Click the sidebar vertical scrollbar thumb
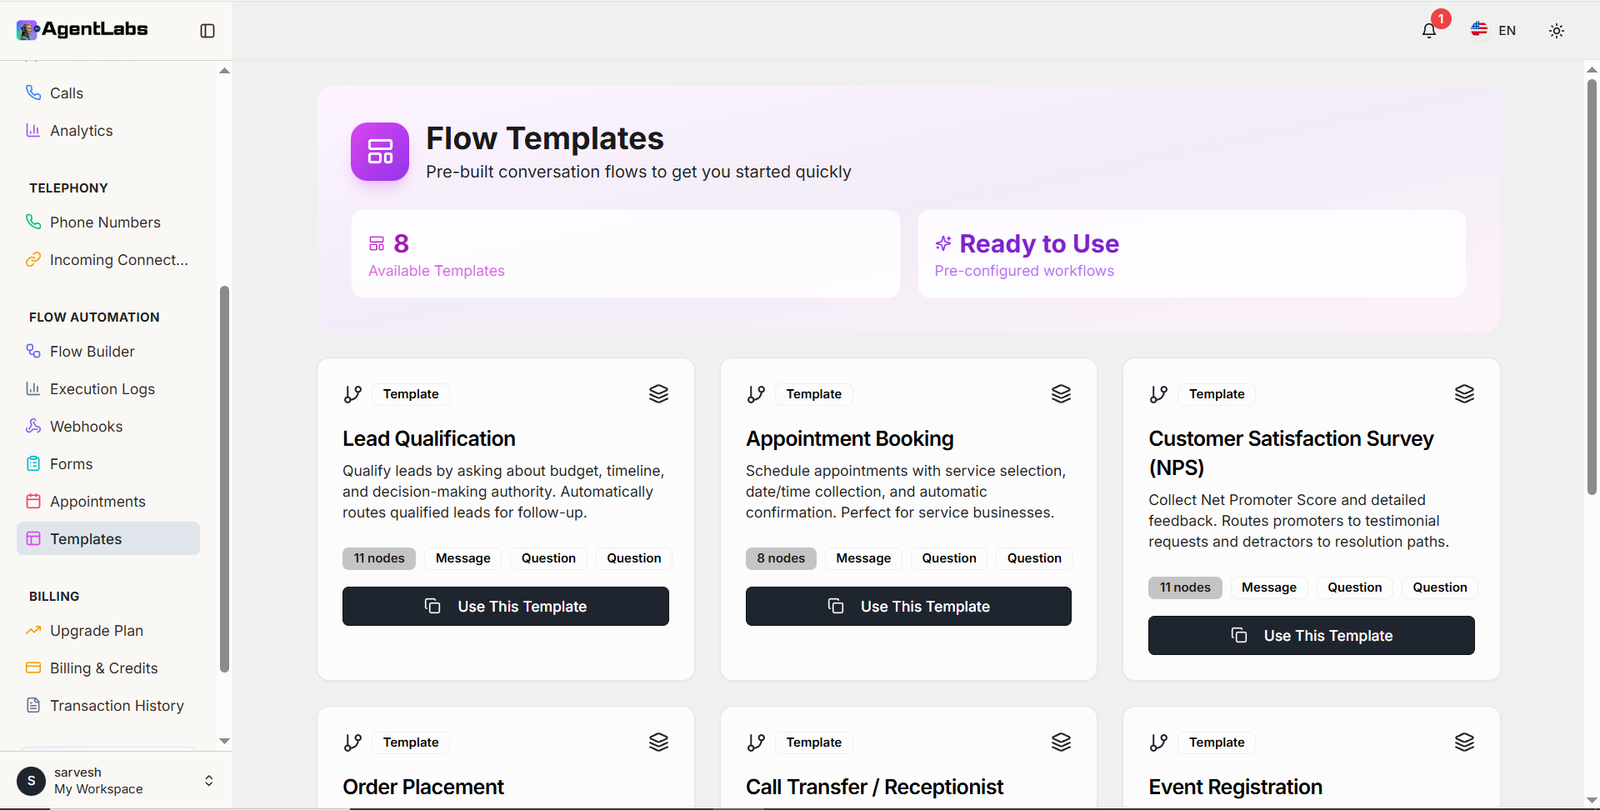The width and height of the screenshot is (1600, 810). [x=224, y=479]
